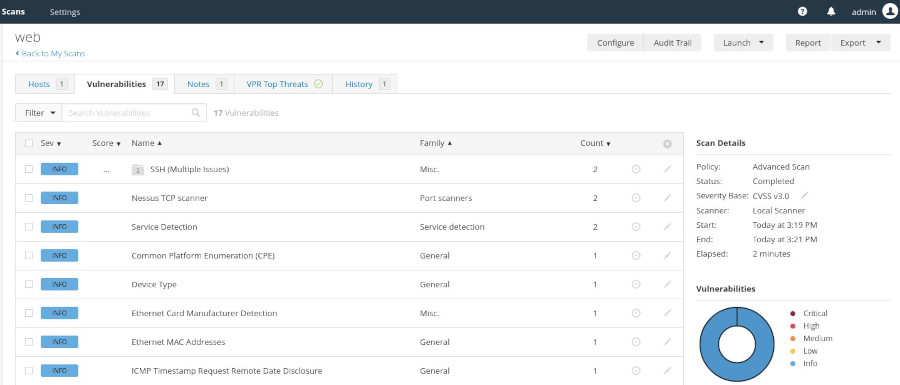
Task: Check the Ethernet Card Manufacturer Detection checkbox
Action: pyautogui.click(x=29, y=313)
